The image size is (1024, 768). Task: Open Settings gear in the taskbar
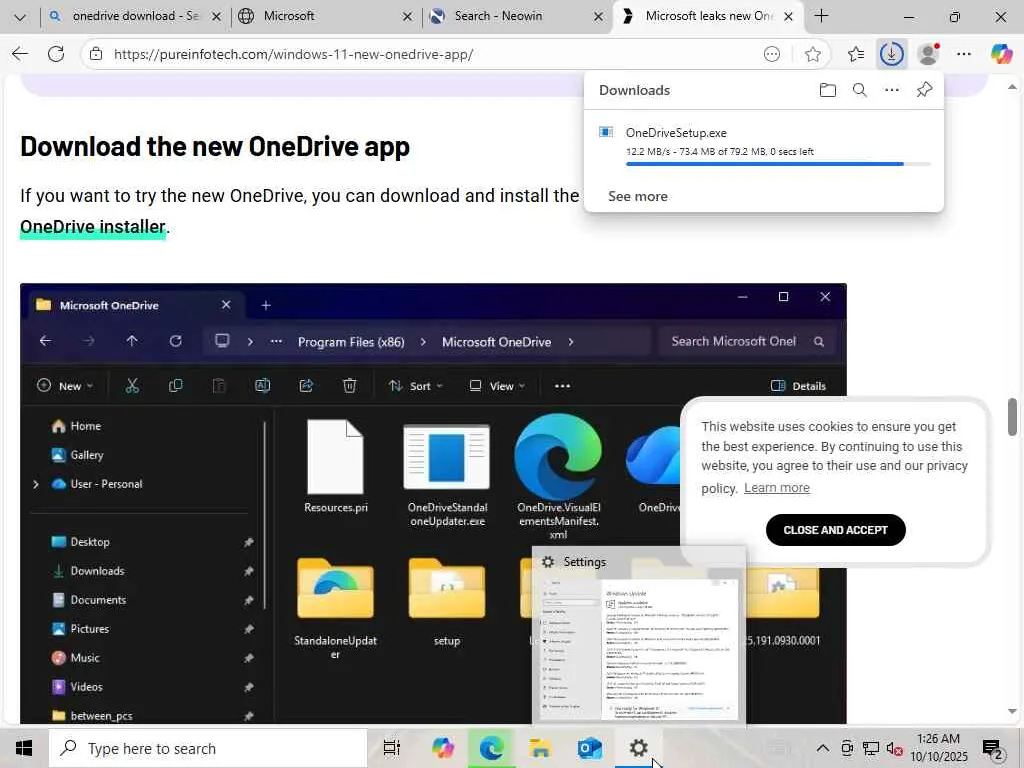pos(639,748)
